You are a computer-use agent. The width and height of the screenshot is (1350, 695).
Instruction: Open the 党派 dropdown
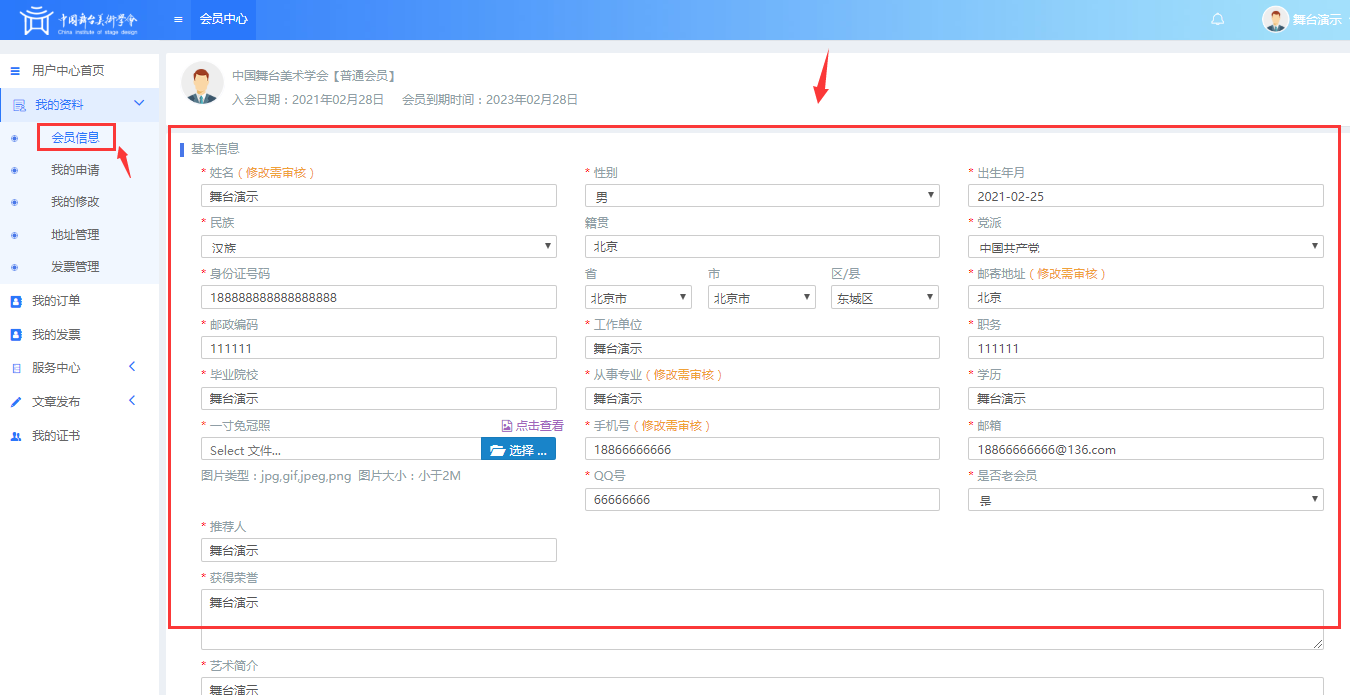point(1145,246)
